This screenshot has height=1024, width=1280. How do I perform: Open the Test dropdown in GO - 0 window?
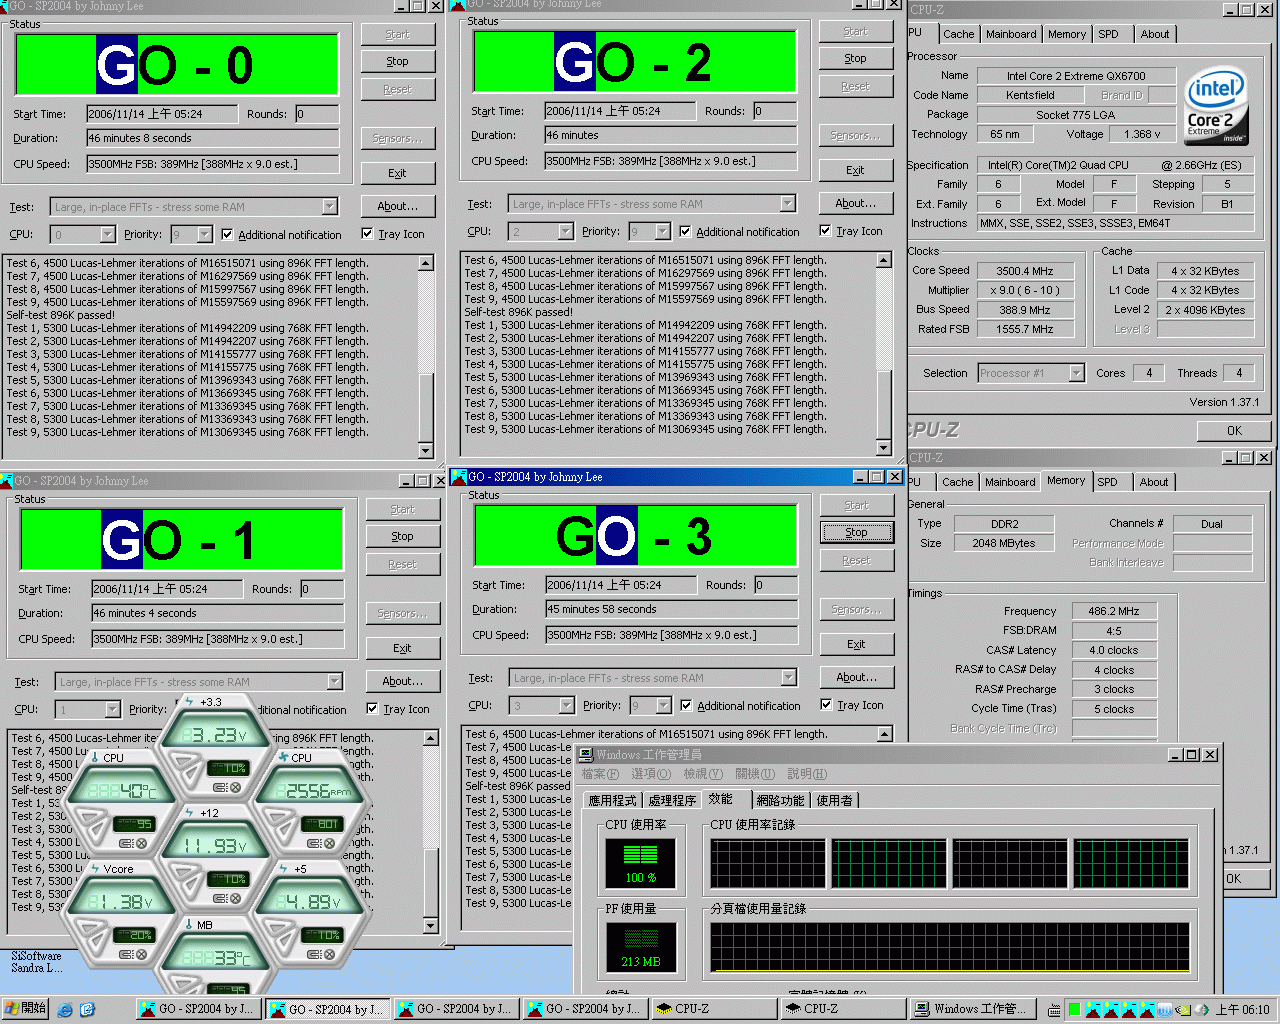(330, 207)
